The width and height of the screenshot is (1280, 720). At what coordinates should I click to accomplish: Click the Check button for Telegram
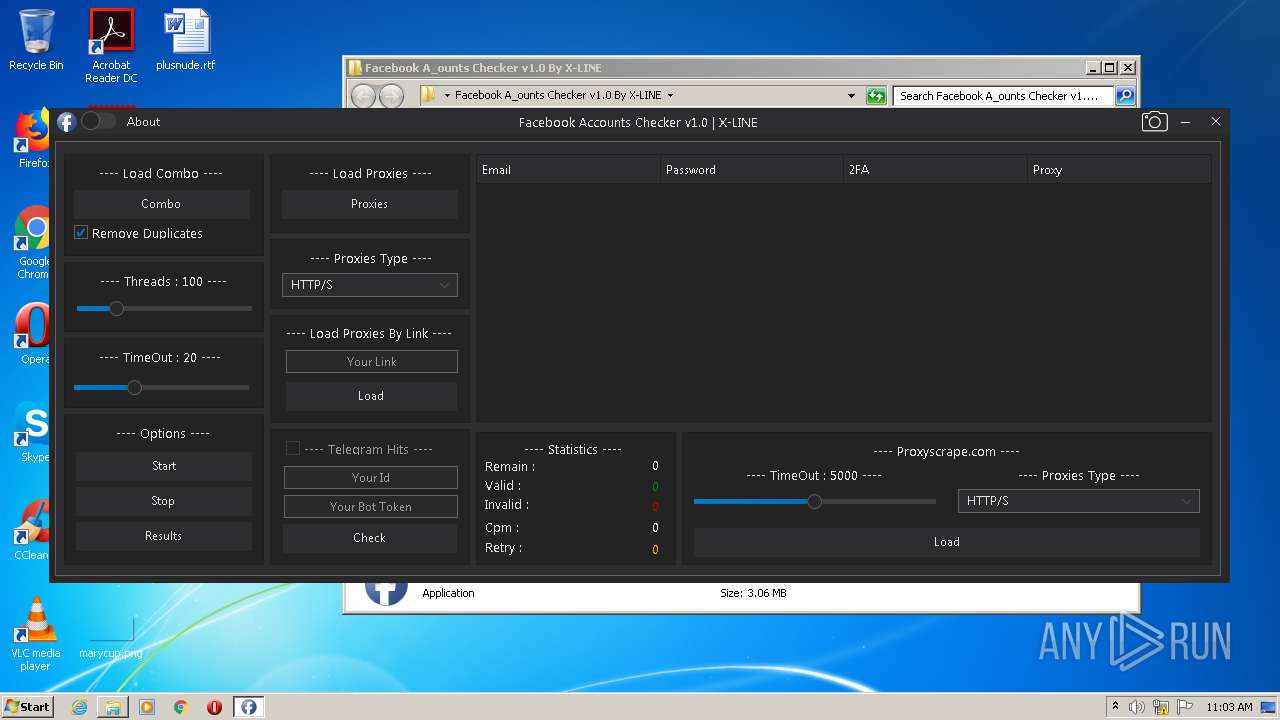click(369, 538)
